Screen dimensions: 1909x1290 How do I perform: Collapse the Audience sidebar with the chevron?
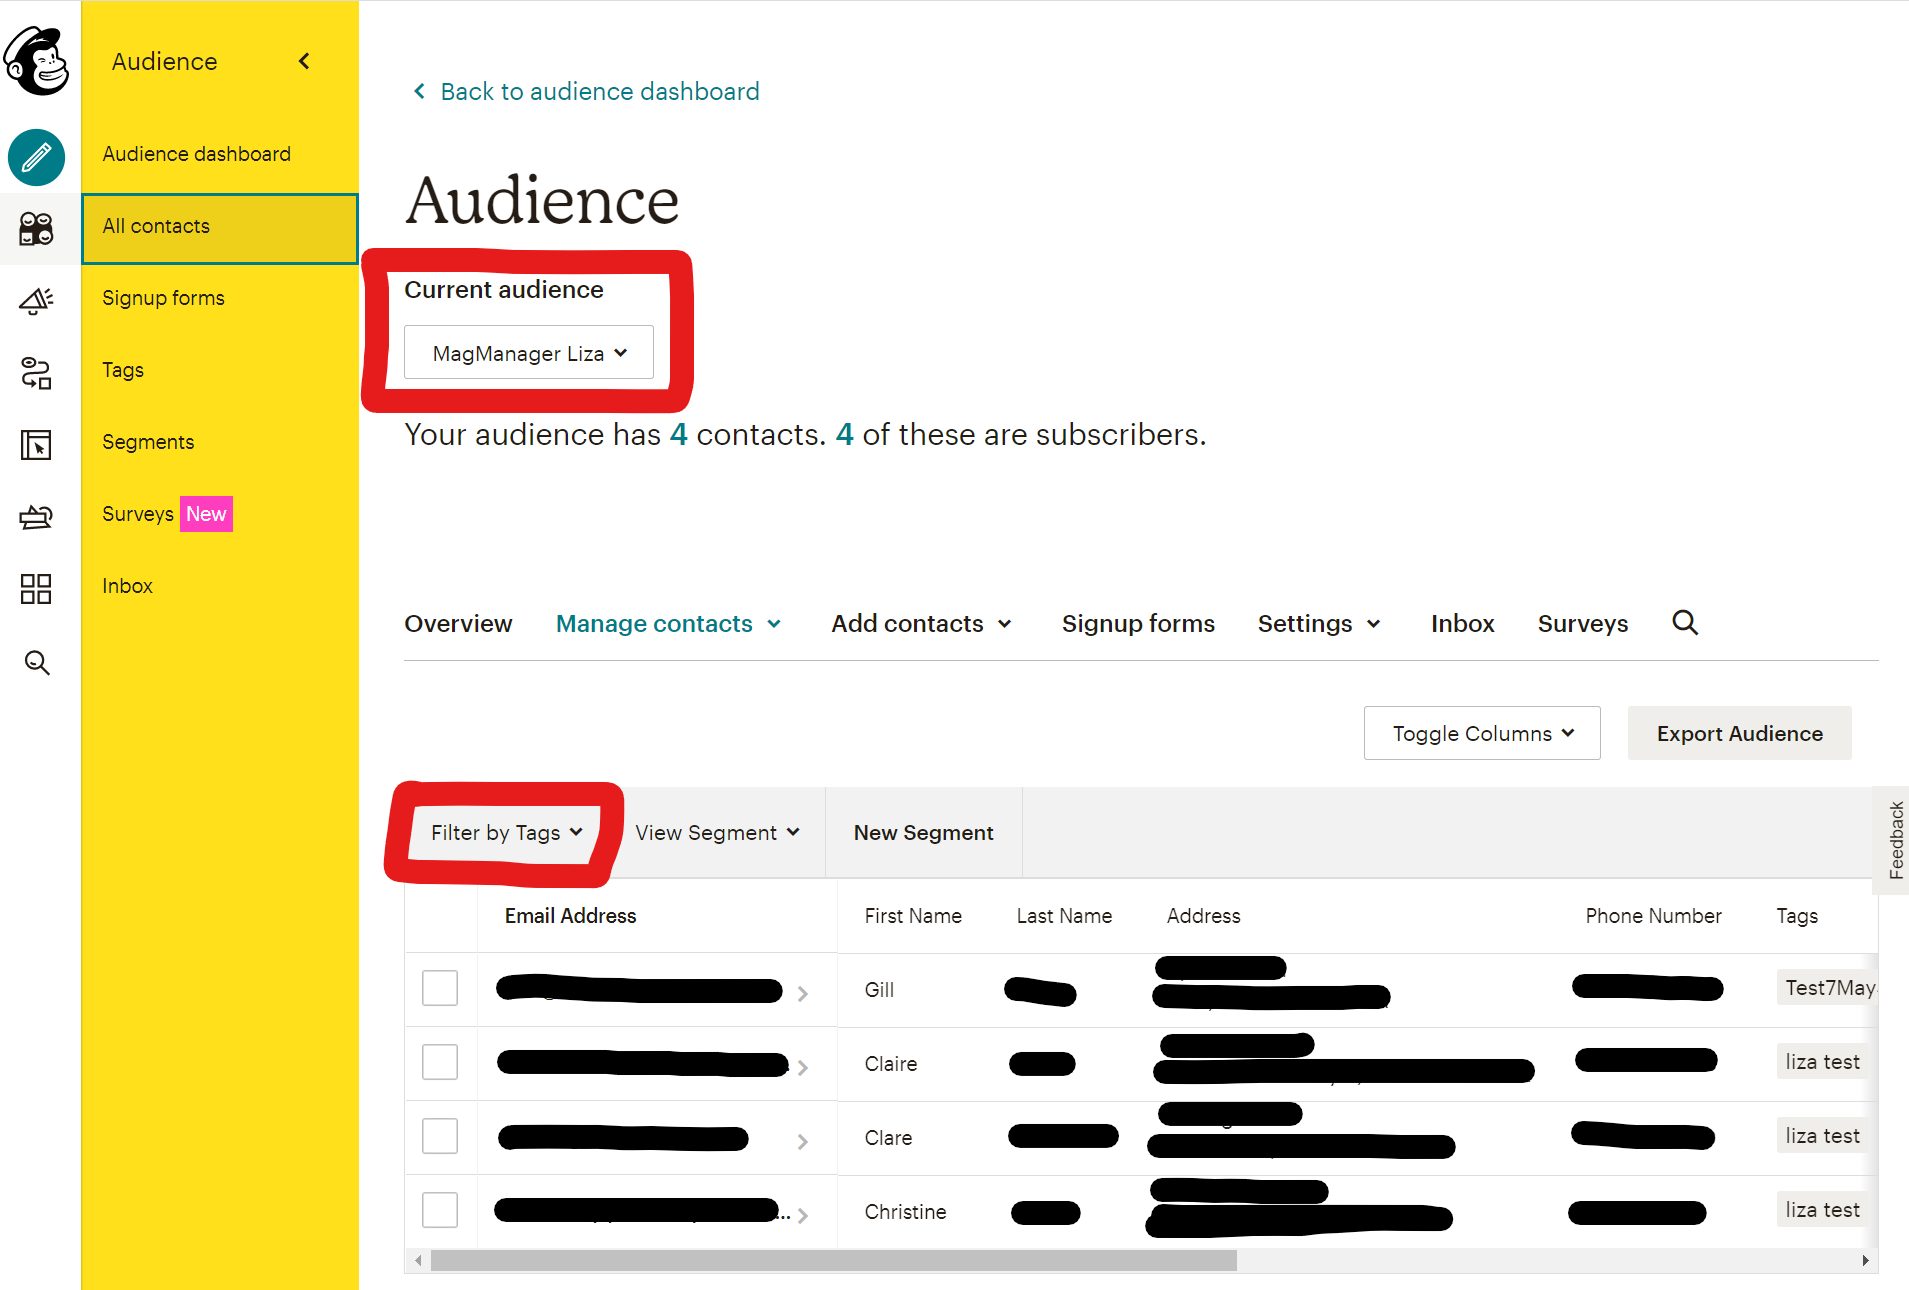coord(304,62)
